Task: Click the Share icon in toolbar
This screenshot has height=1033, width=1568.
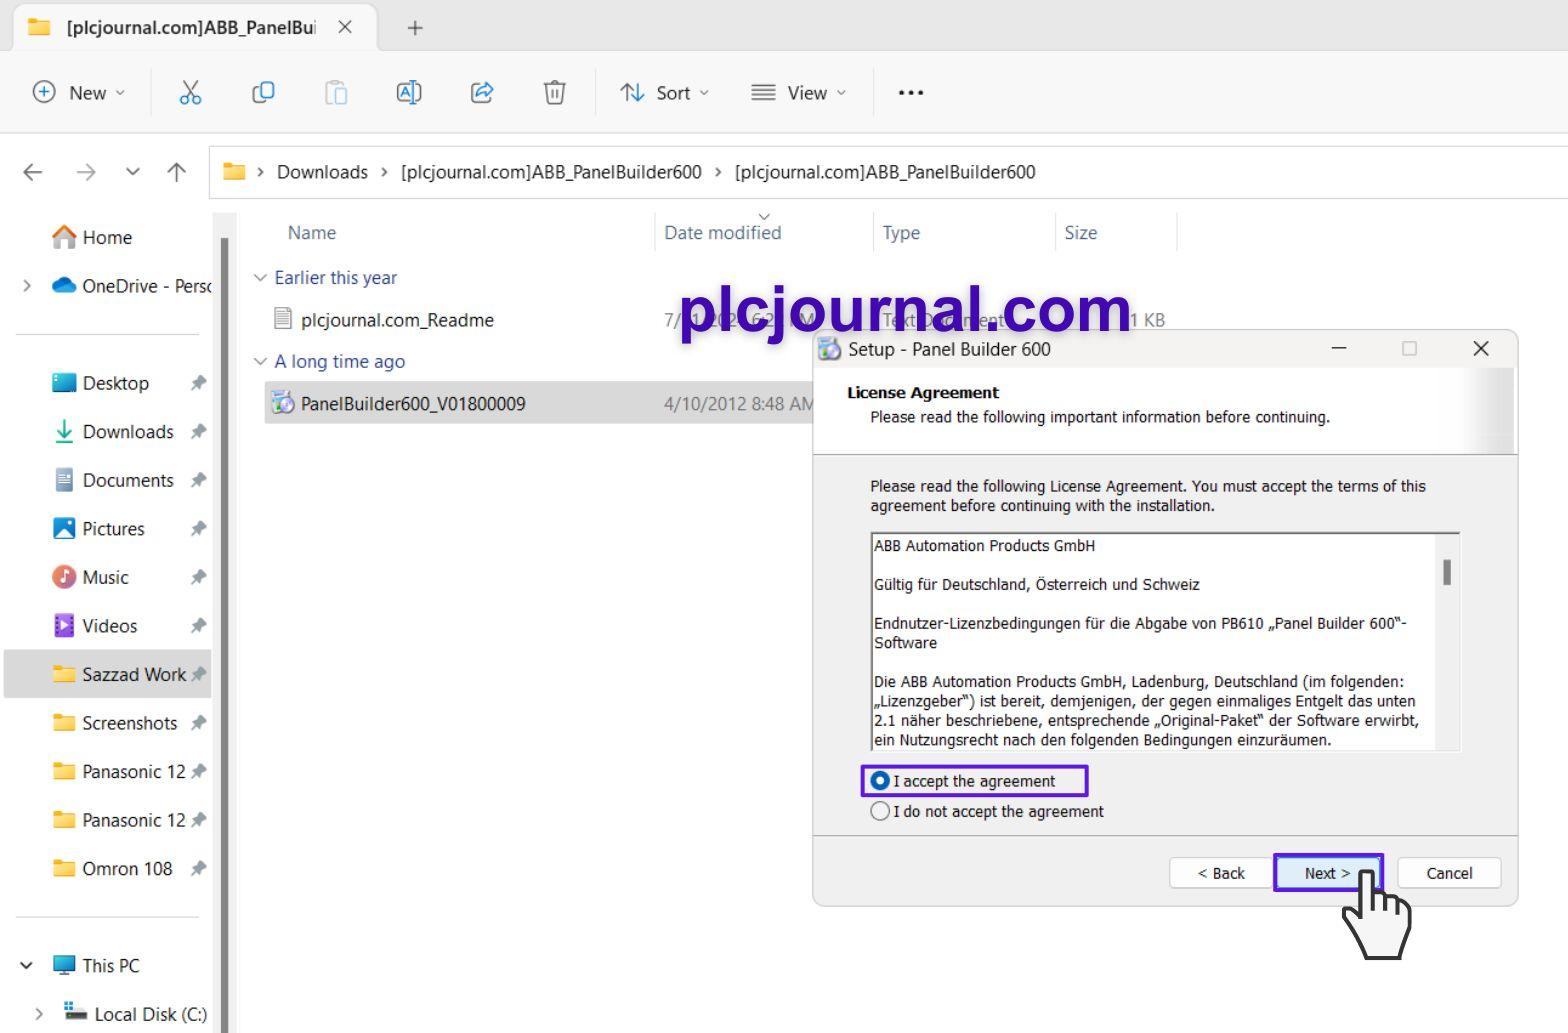Action: (482, 93)
